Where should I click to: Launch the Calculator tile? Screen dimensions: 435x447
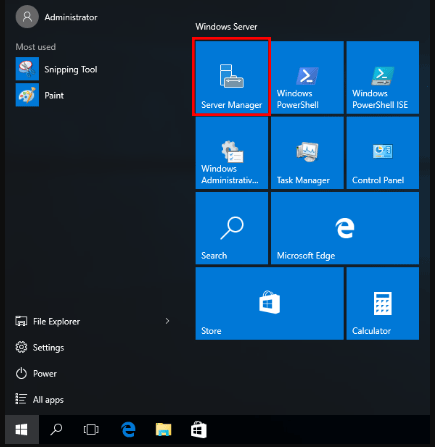[383, 304]
